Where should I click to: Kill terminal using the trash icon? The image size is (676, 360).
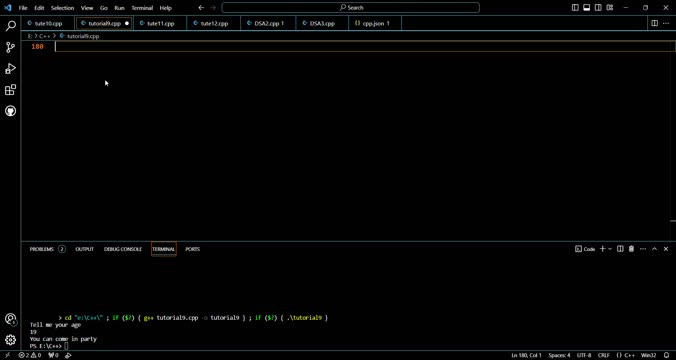pyautogui.click(x=631, y=249)
